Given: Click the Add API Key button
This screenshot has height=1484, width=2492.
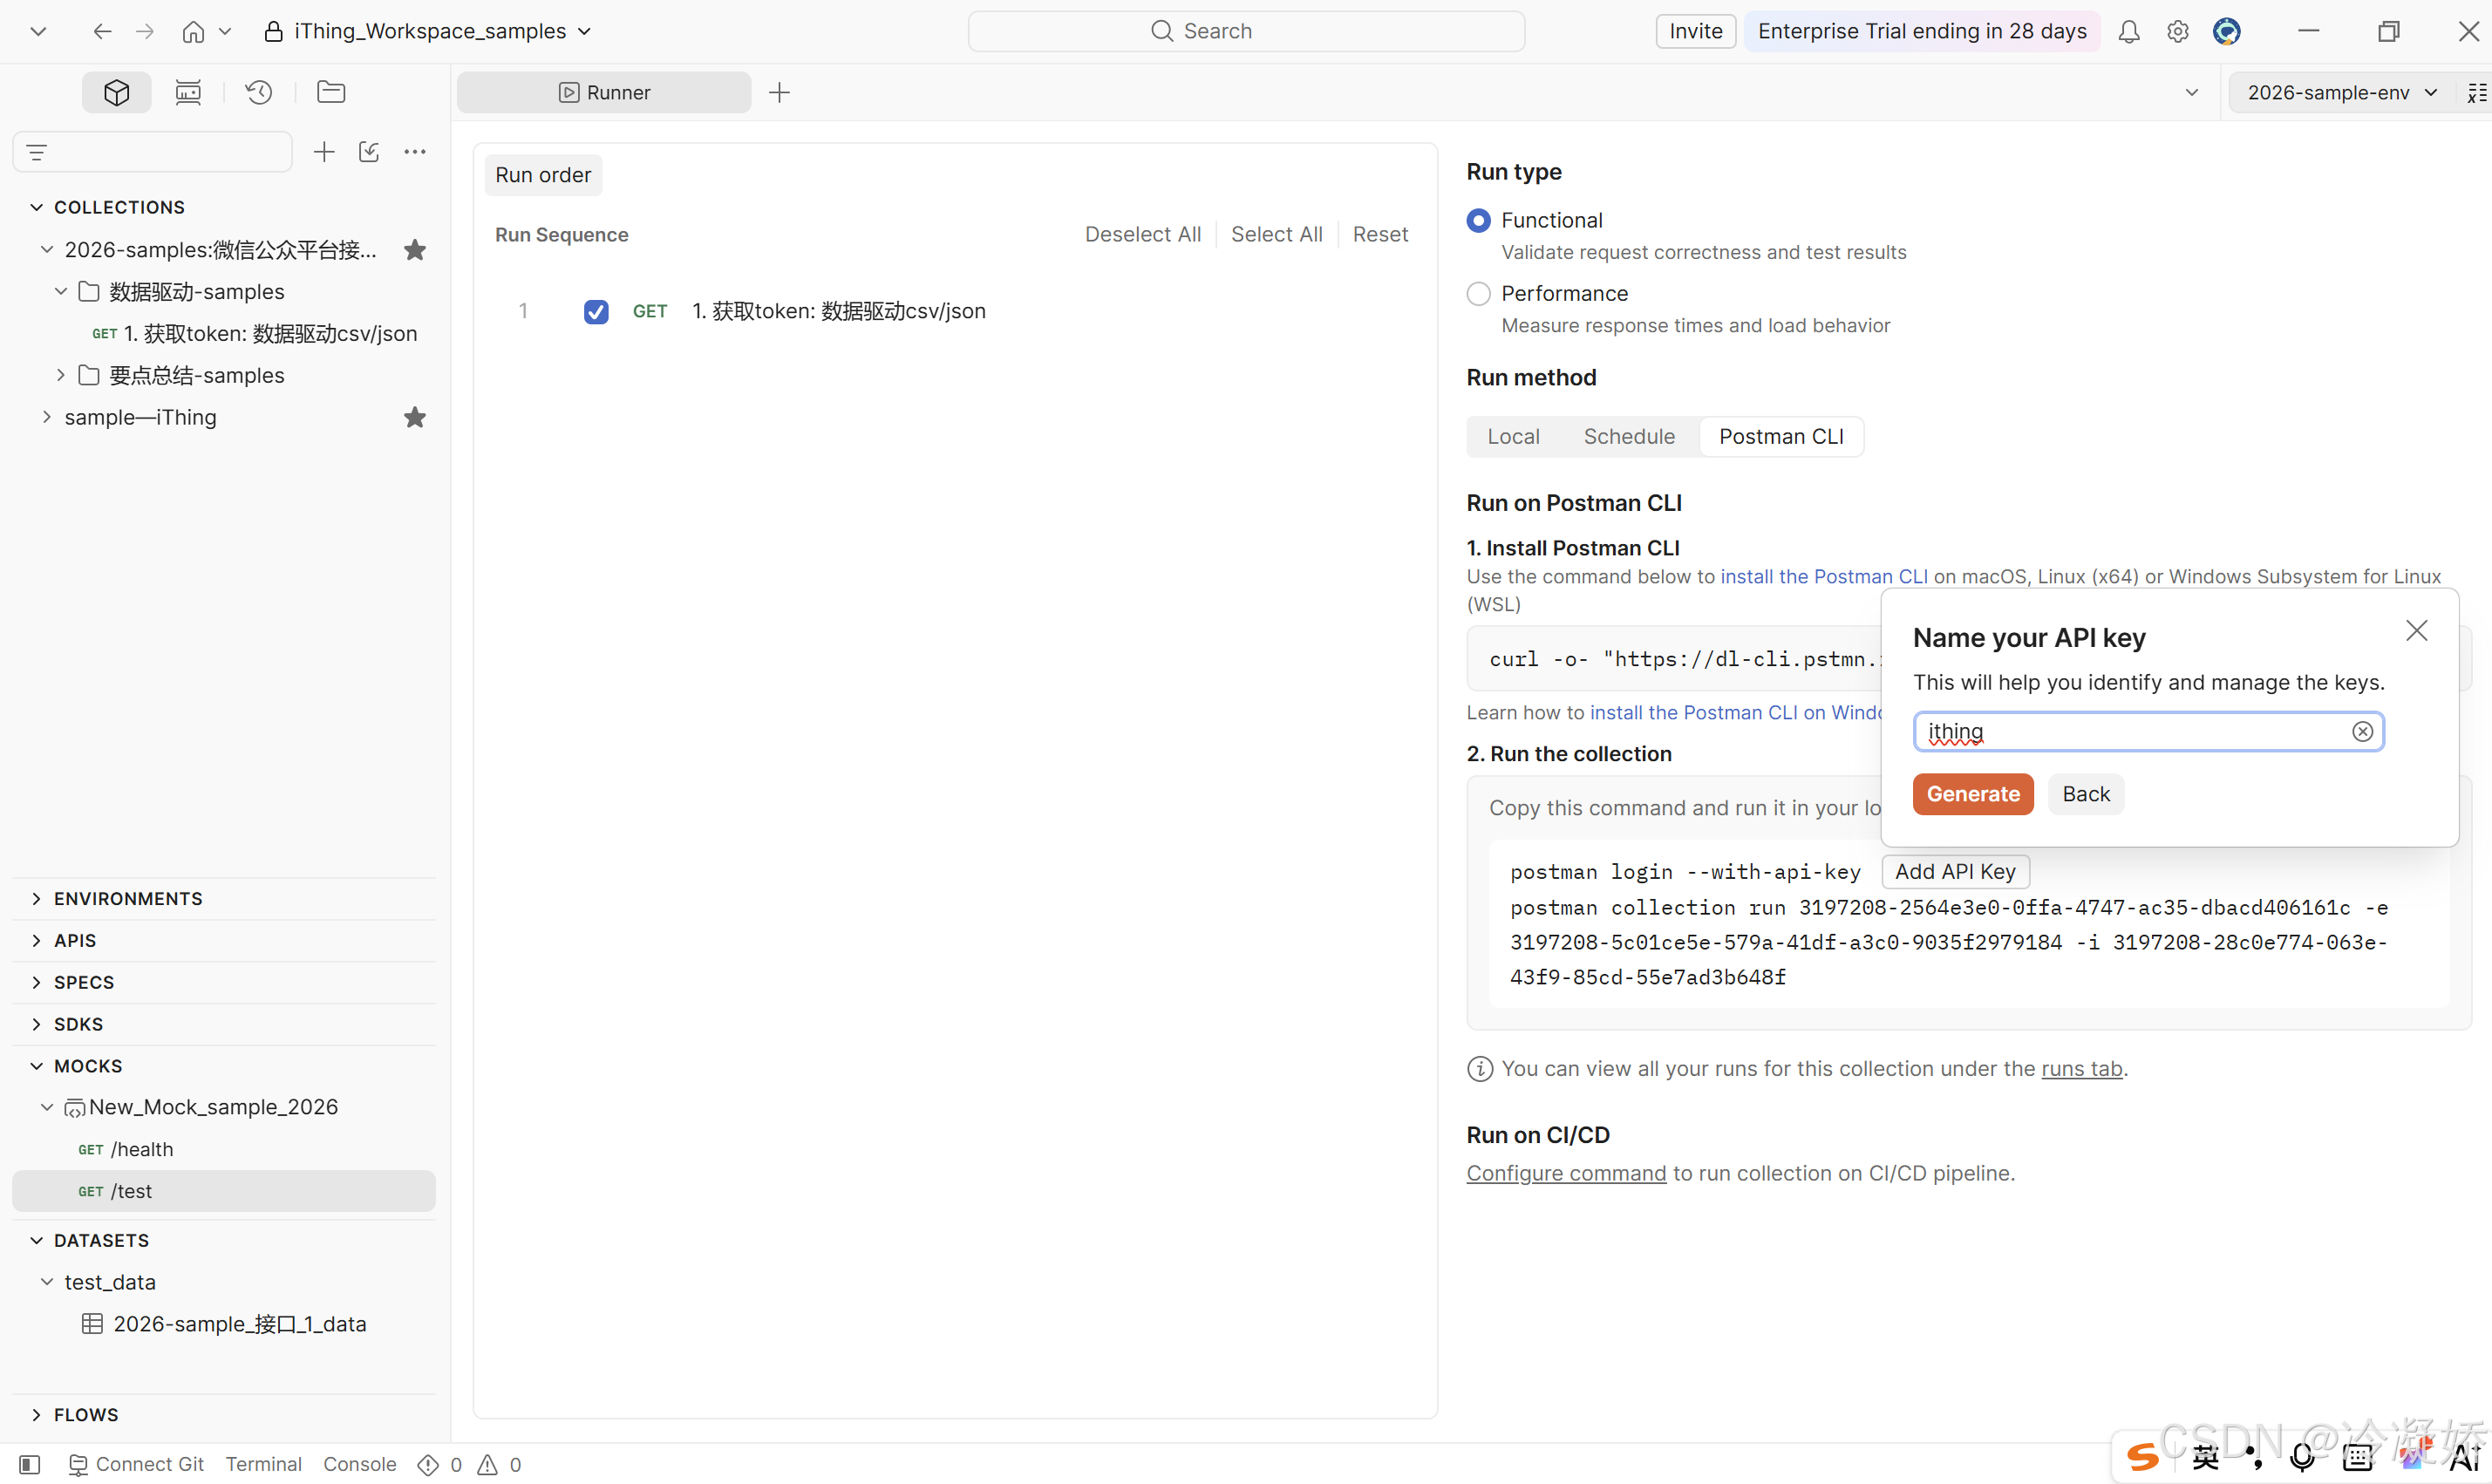Looking at the screenshot, I should (1955, 872).
